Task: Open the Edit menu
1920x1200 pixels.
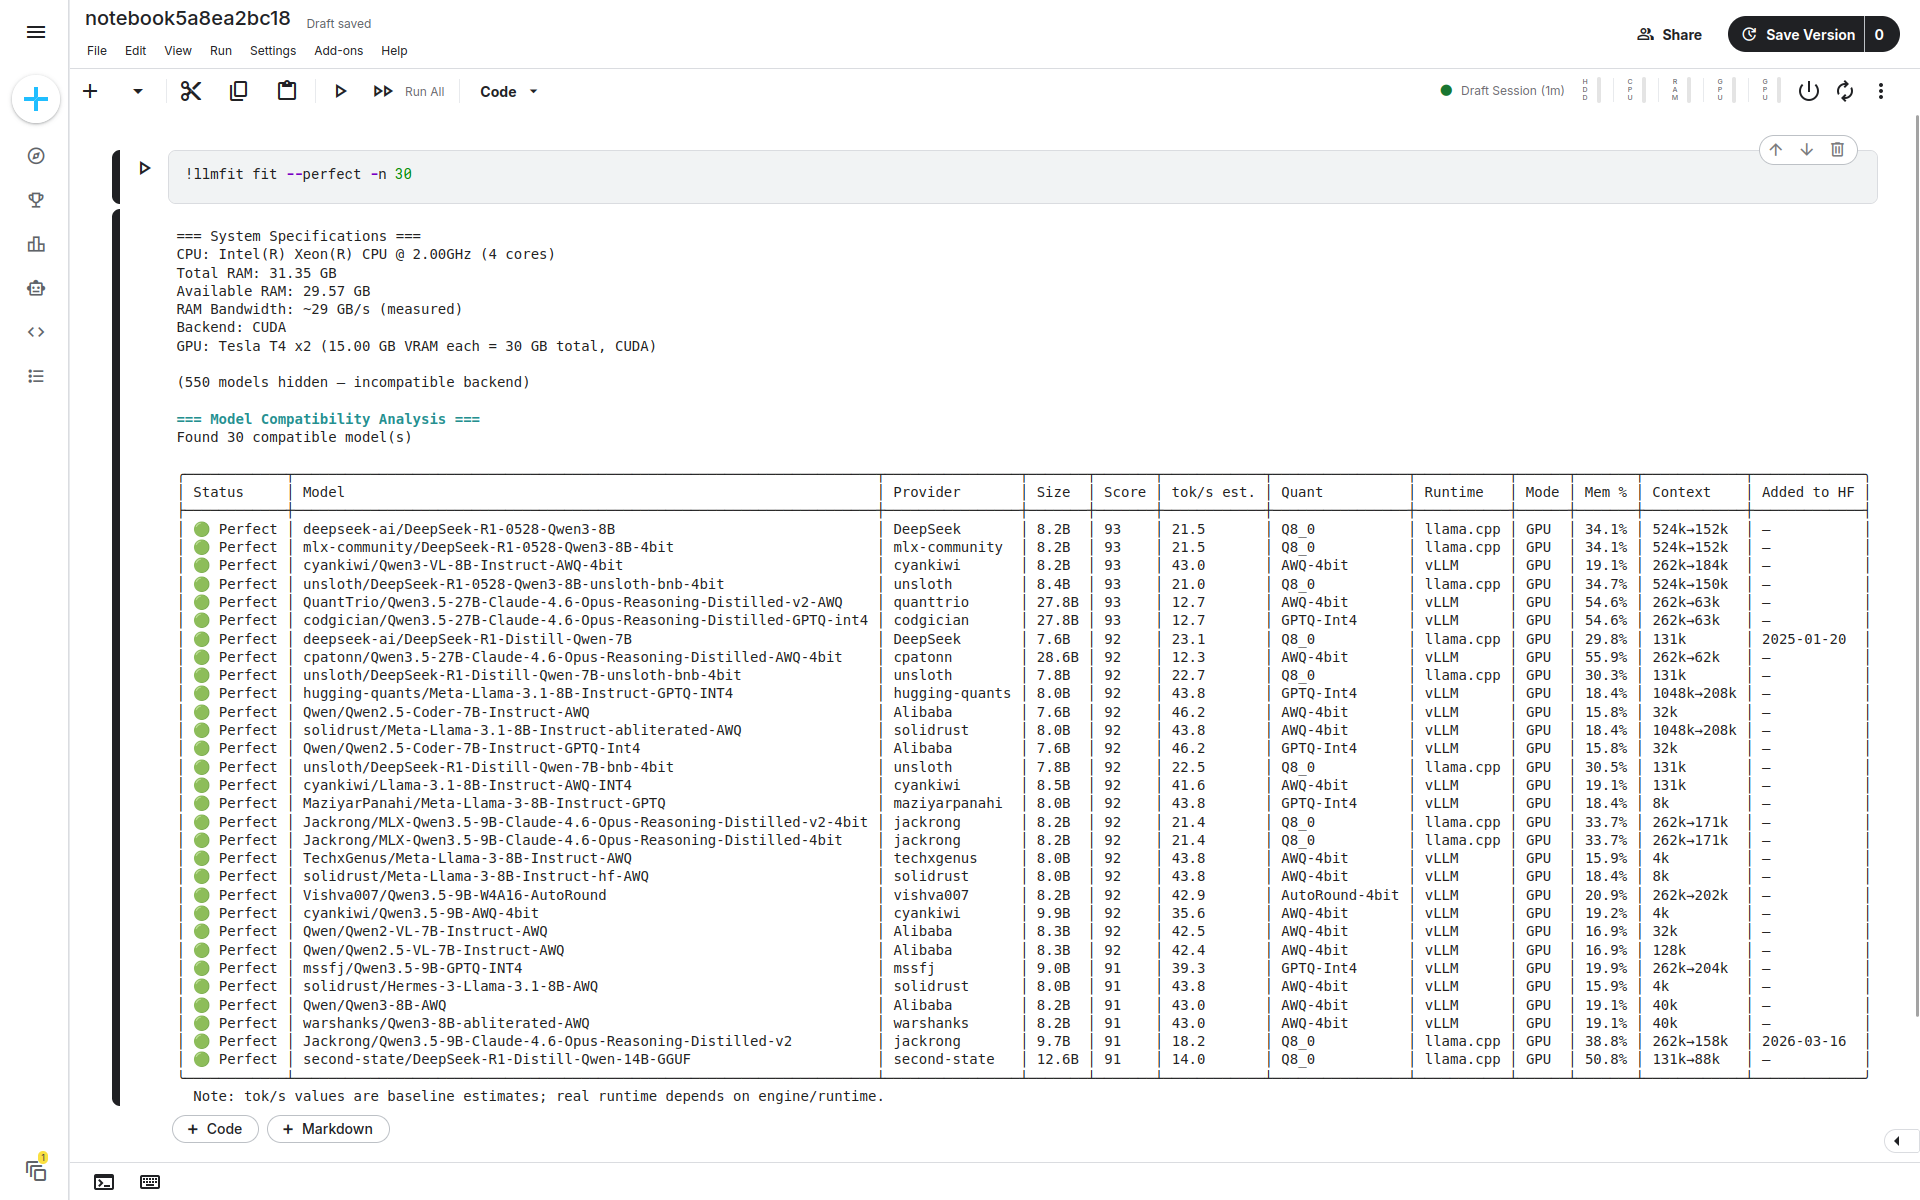Action: (x=136, y=51)
